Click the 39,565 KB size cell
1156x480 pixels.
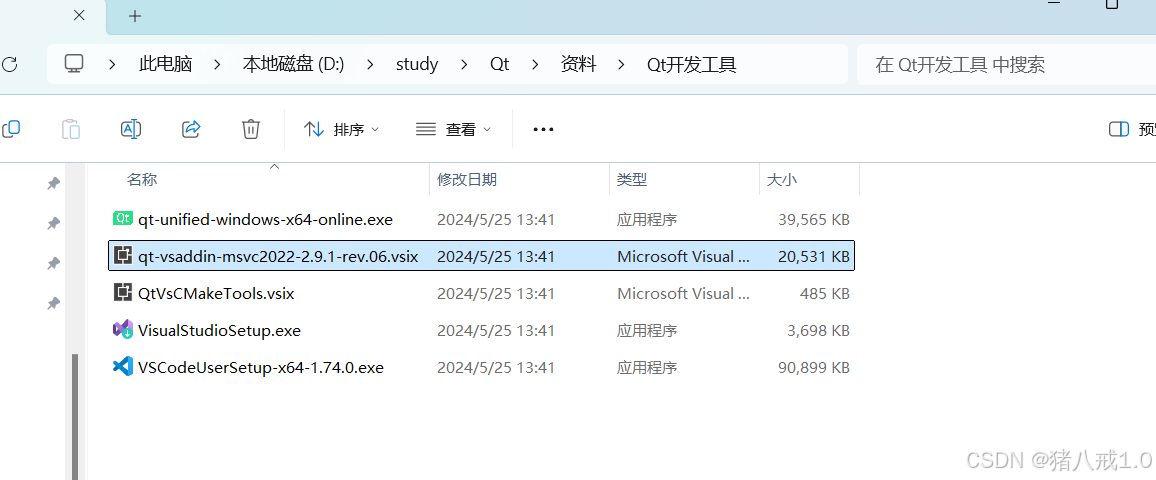coord(814,219)
